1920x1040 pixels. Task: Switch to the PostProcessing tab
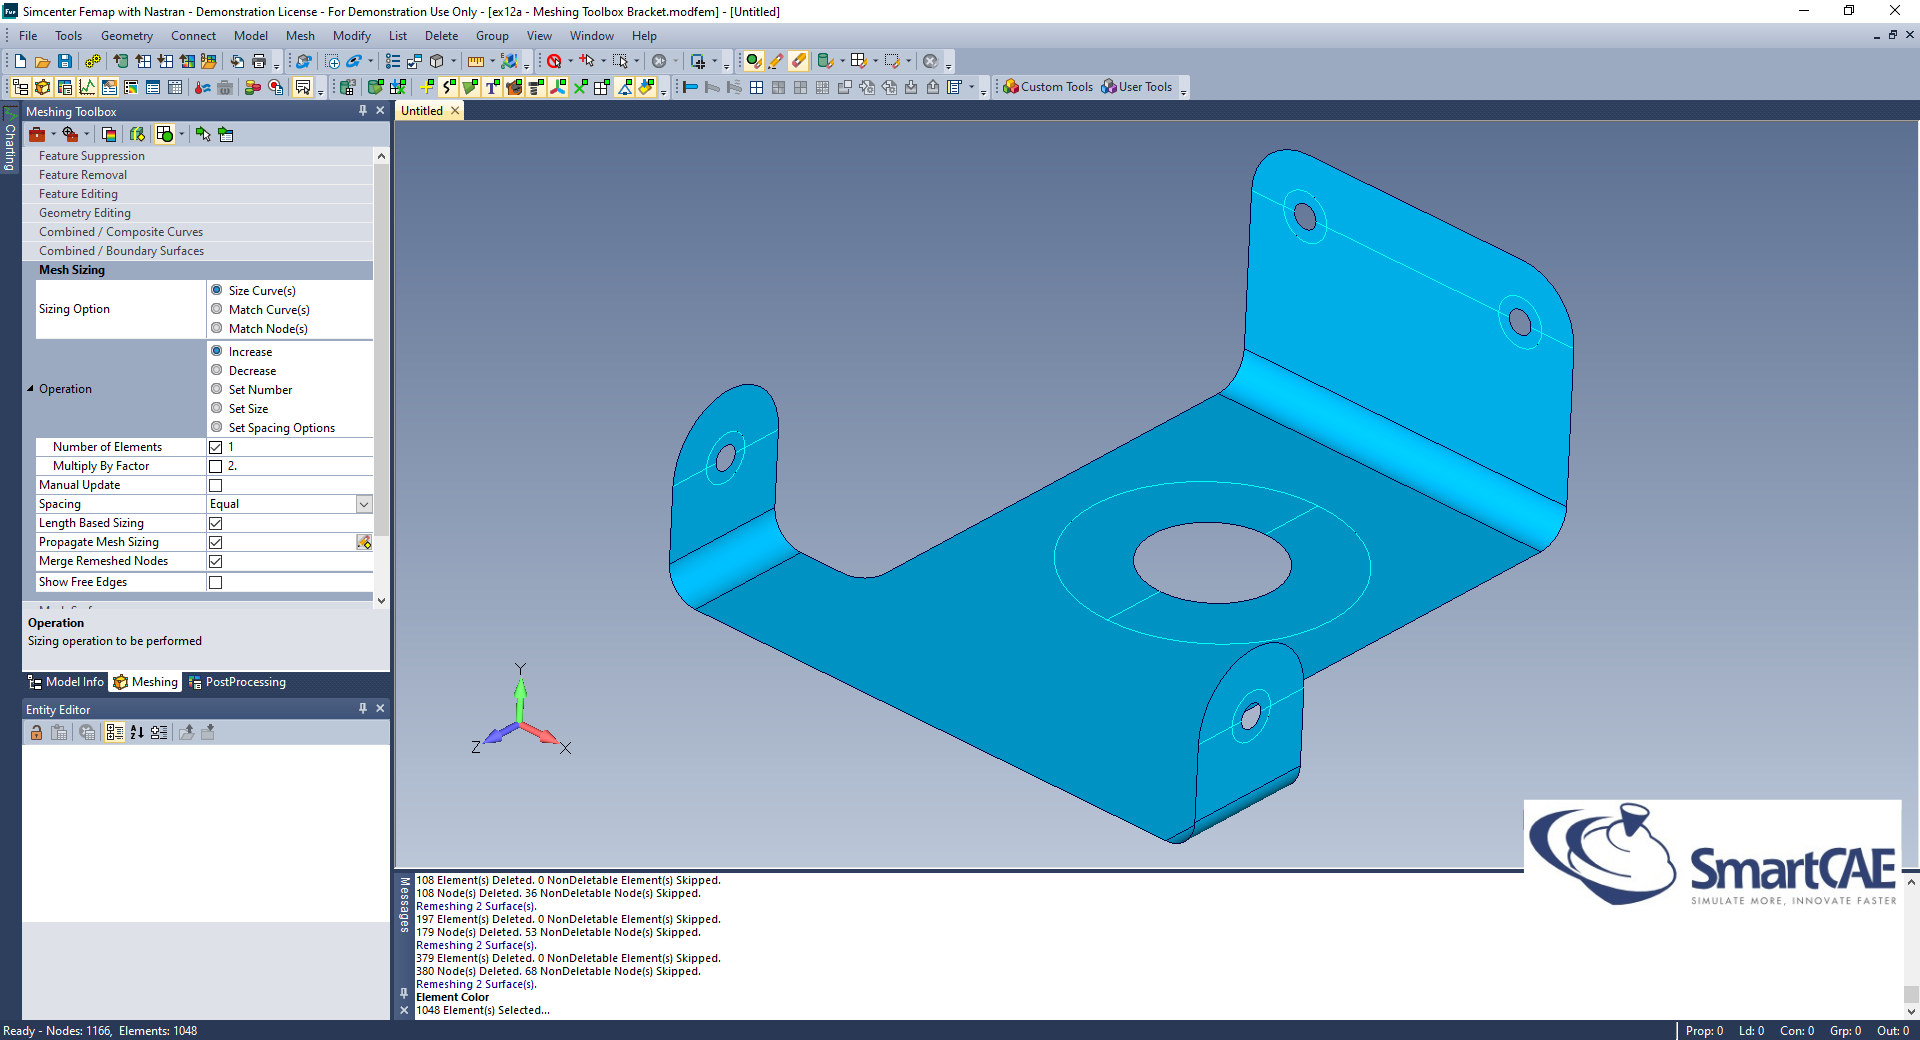[237, 682]
